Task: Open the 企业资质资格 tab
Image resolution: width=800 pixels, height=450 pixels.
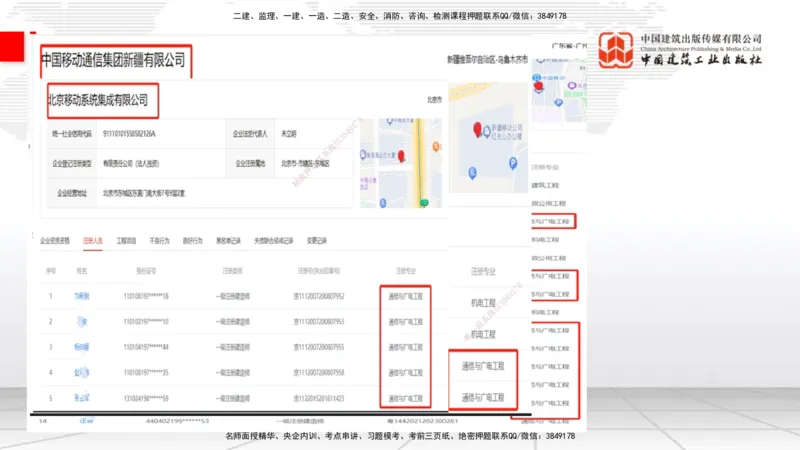Action: point(55,240)
